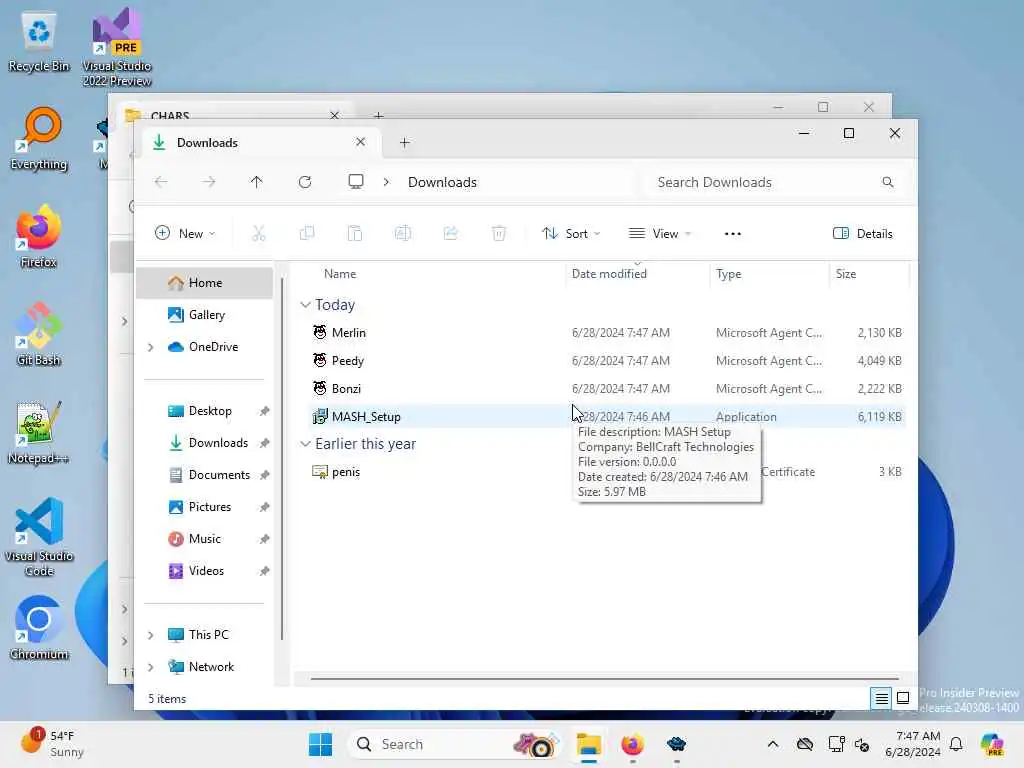
Task: Open the View dropdown menu
Action: tap(660, 233)
